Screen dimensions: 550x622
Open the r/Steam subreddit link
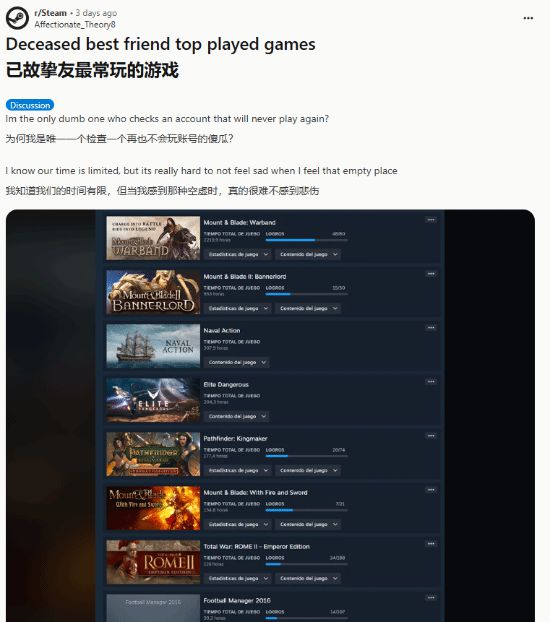[50, 13]
